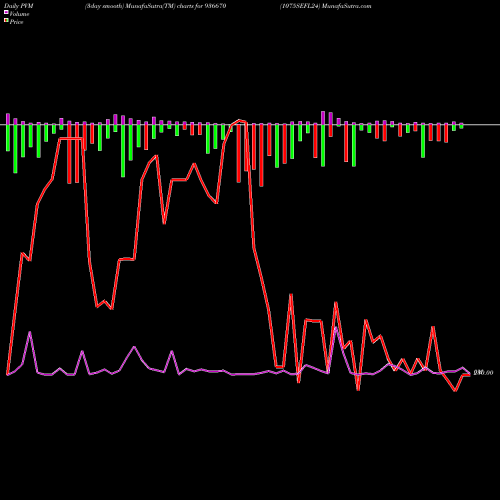Click the 3day smooth MunafaSutra chart heading
The image size is (500, 500).
pyautogui.click(x=155, y=6)
